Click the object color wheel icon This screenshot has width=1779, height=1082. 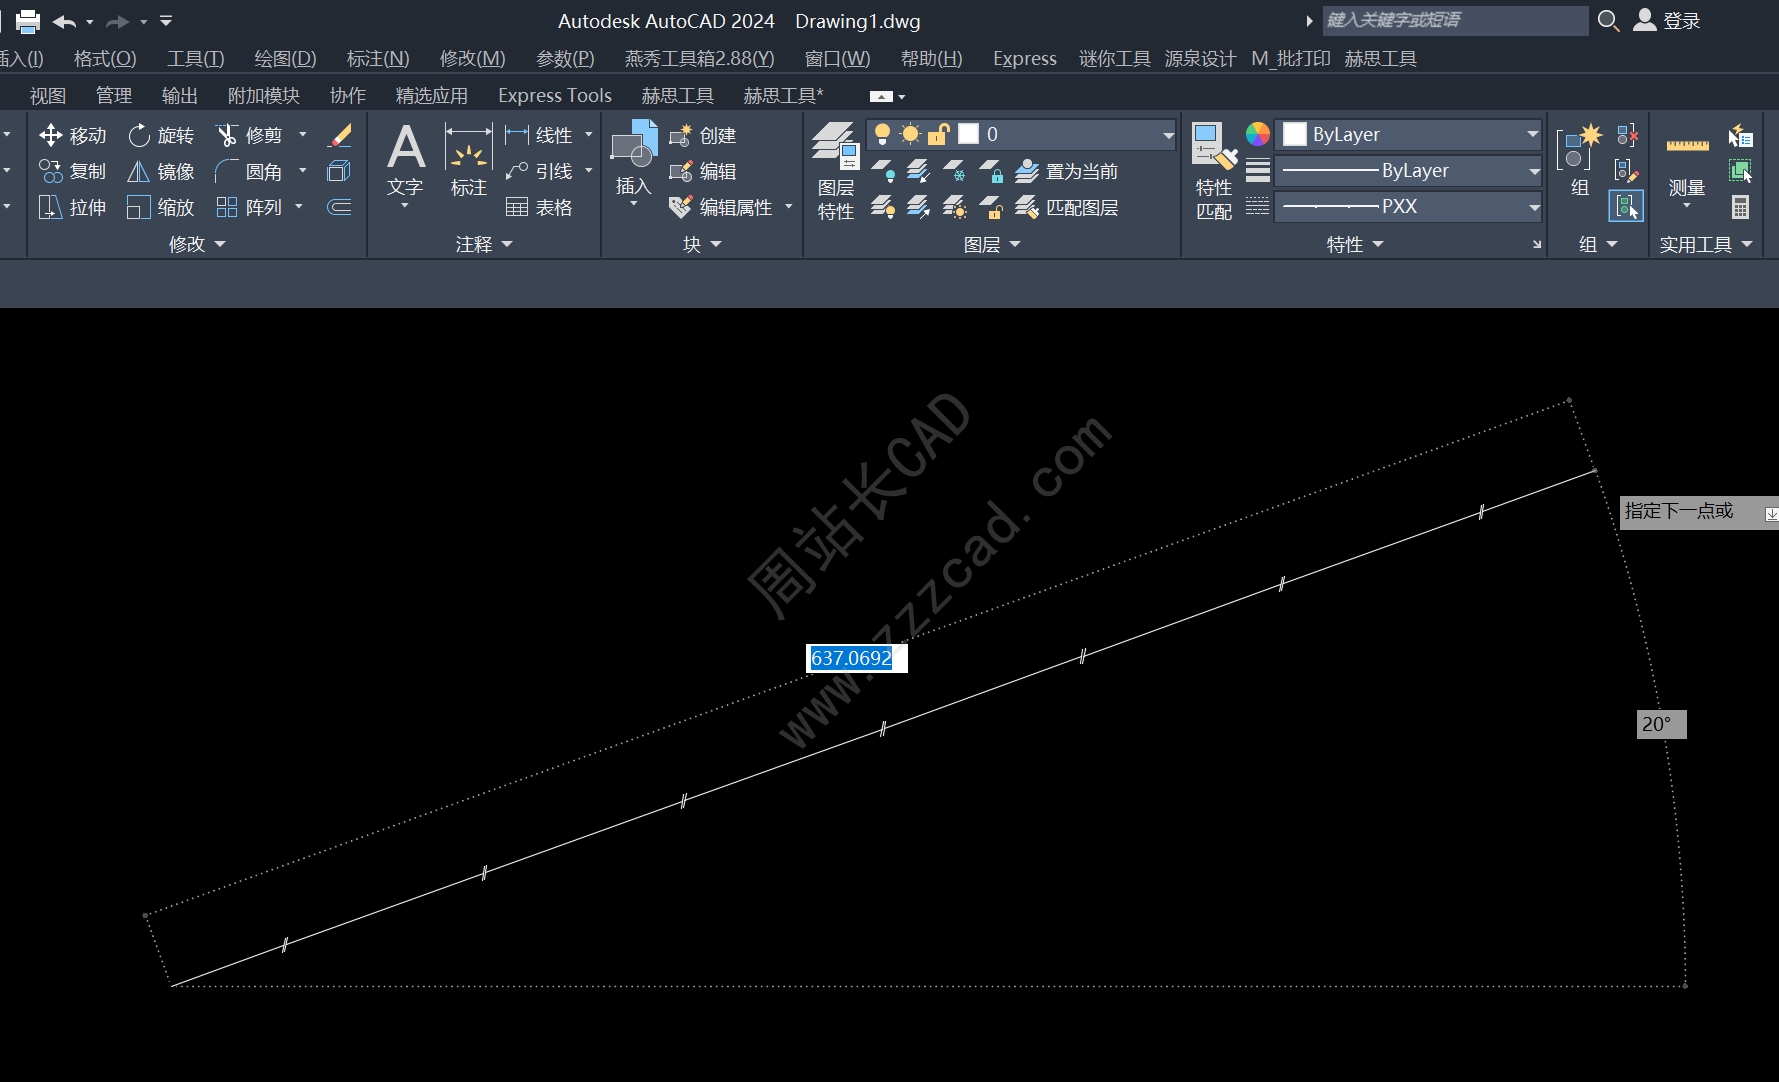click(x=1258, y=134)
